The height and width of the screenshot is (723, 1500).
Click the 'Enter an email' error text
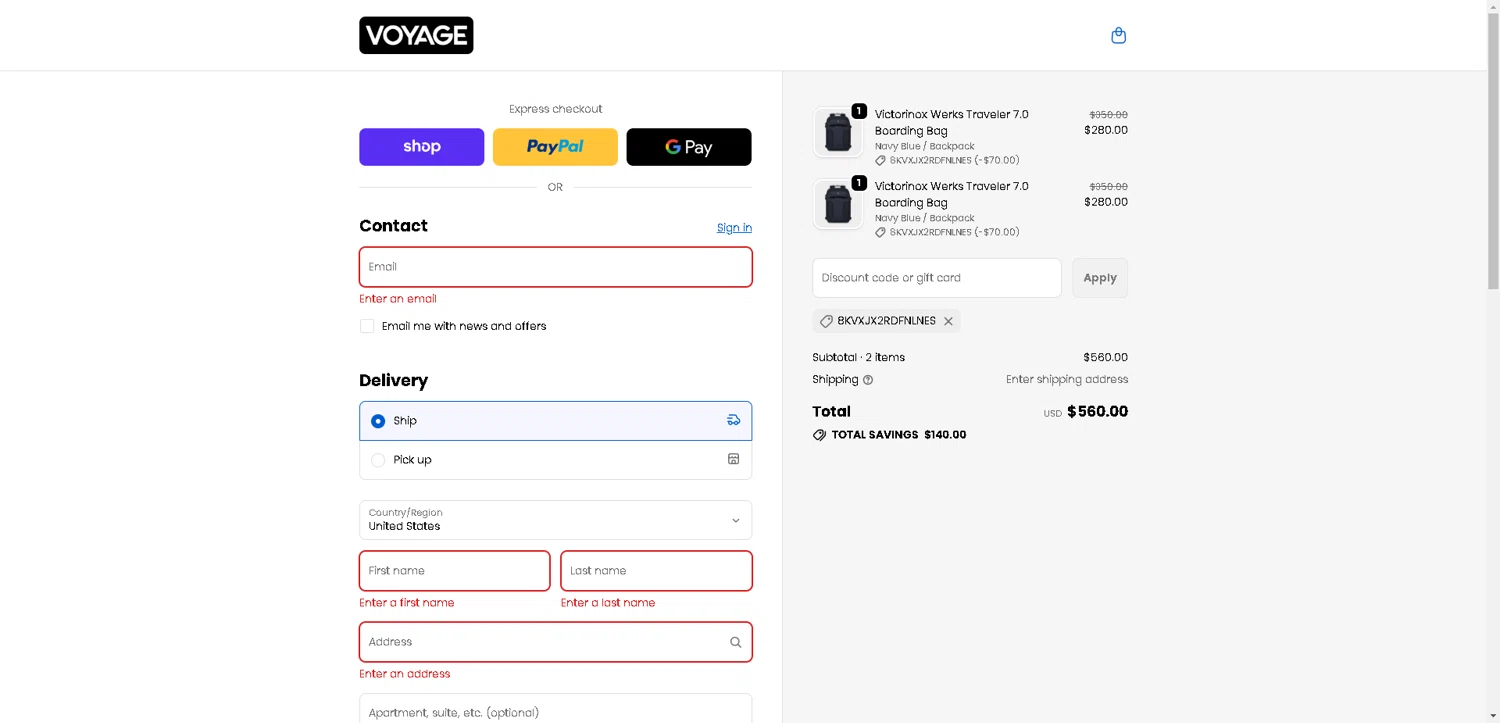pyautogui.click(x=398, y=299)
